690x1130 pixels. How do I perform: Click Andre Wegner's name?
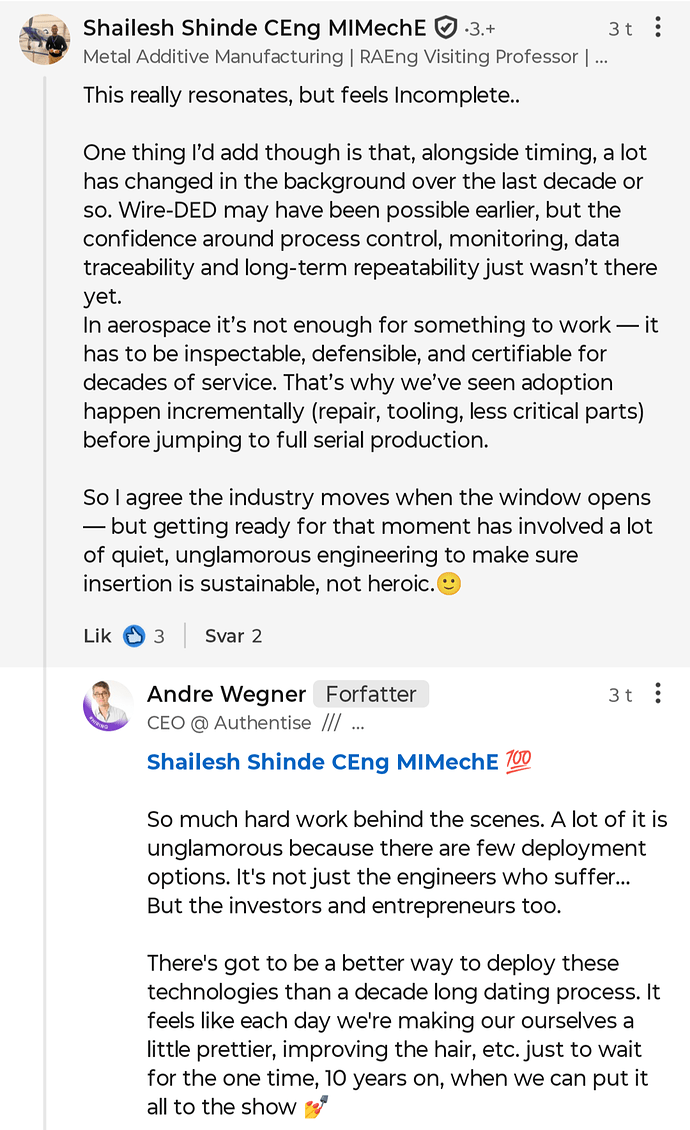[225, 694]
